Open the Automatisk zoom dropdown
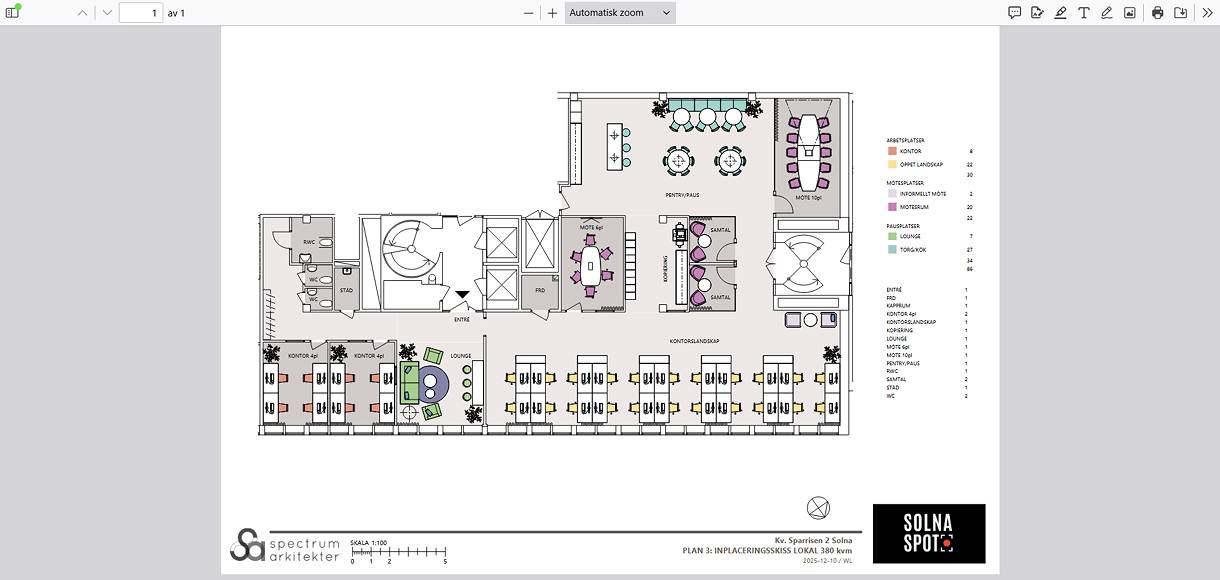The height and width of the screenshot is (580, 1220). (x=620, y=13)
